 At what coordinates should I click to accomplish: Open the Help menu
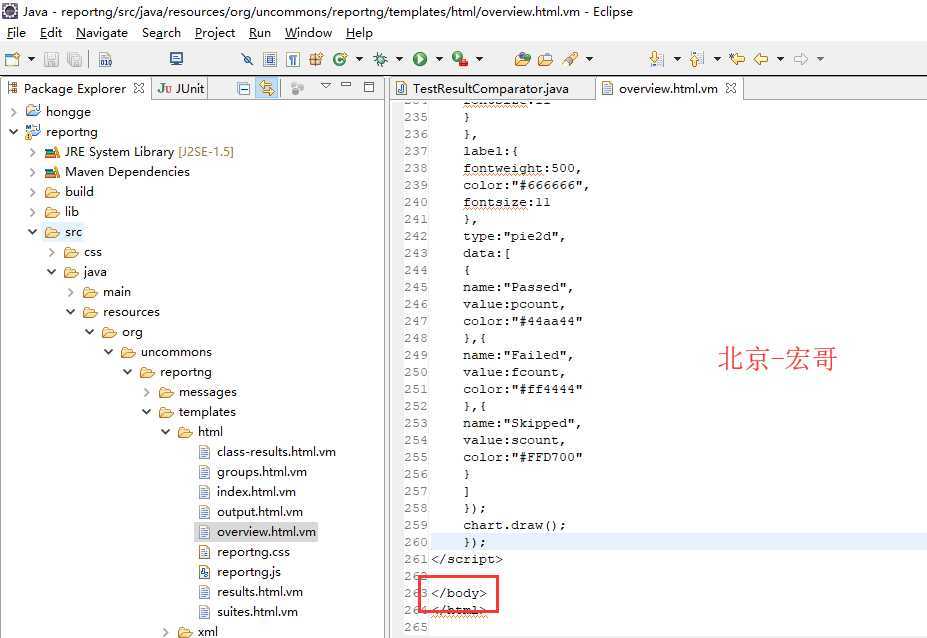pos(359,33)
